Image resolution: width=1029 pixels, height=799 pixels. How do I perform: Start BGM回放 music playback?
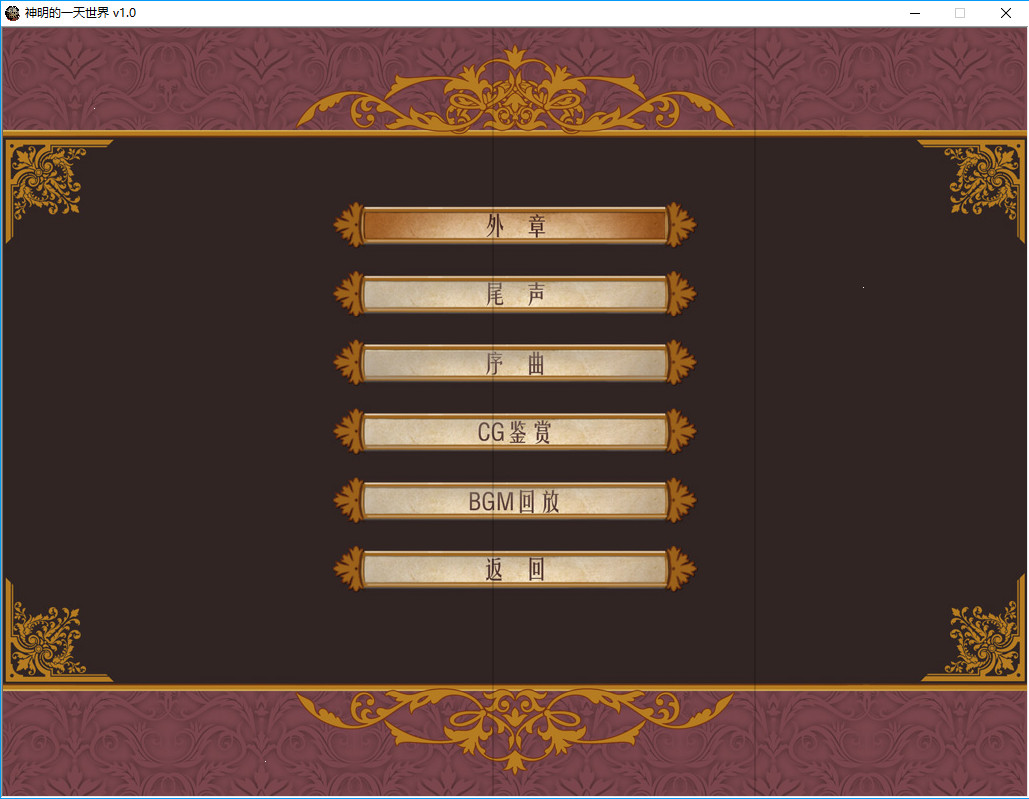(x=514, y=502)
